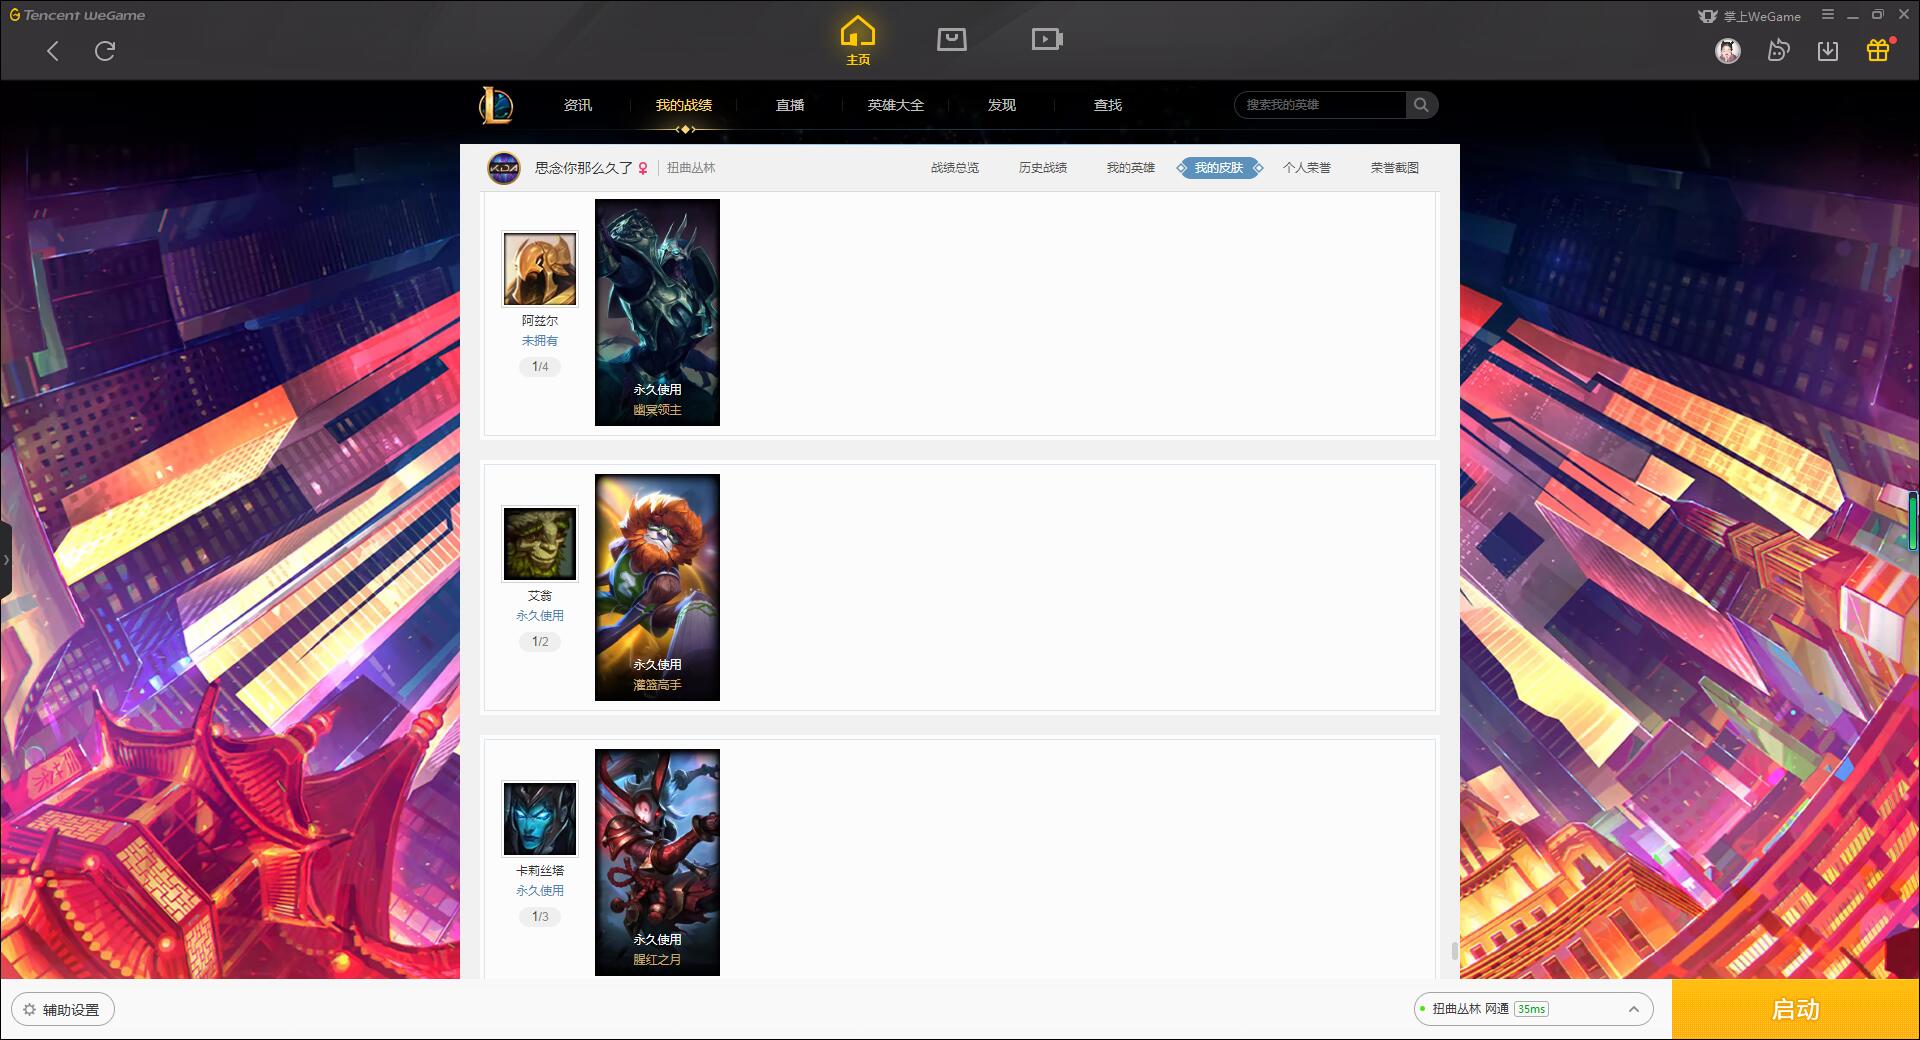The image size is (1920, 1040).
Task: Click the search magnifier button
Action: point(1421,105)
